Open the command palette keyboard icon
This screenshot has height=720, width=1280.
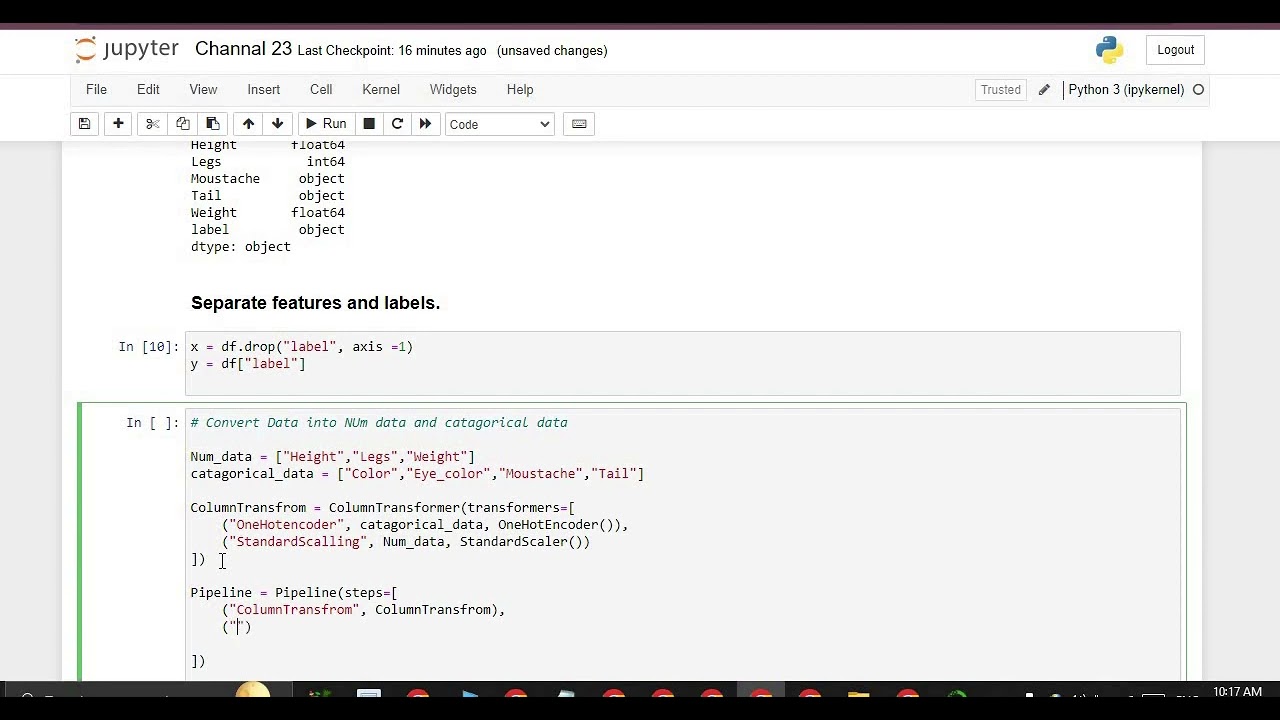(579, 124)
